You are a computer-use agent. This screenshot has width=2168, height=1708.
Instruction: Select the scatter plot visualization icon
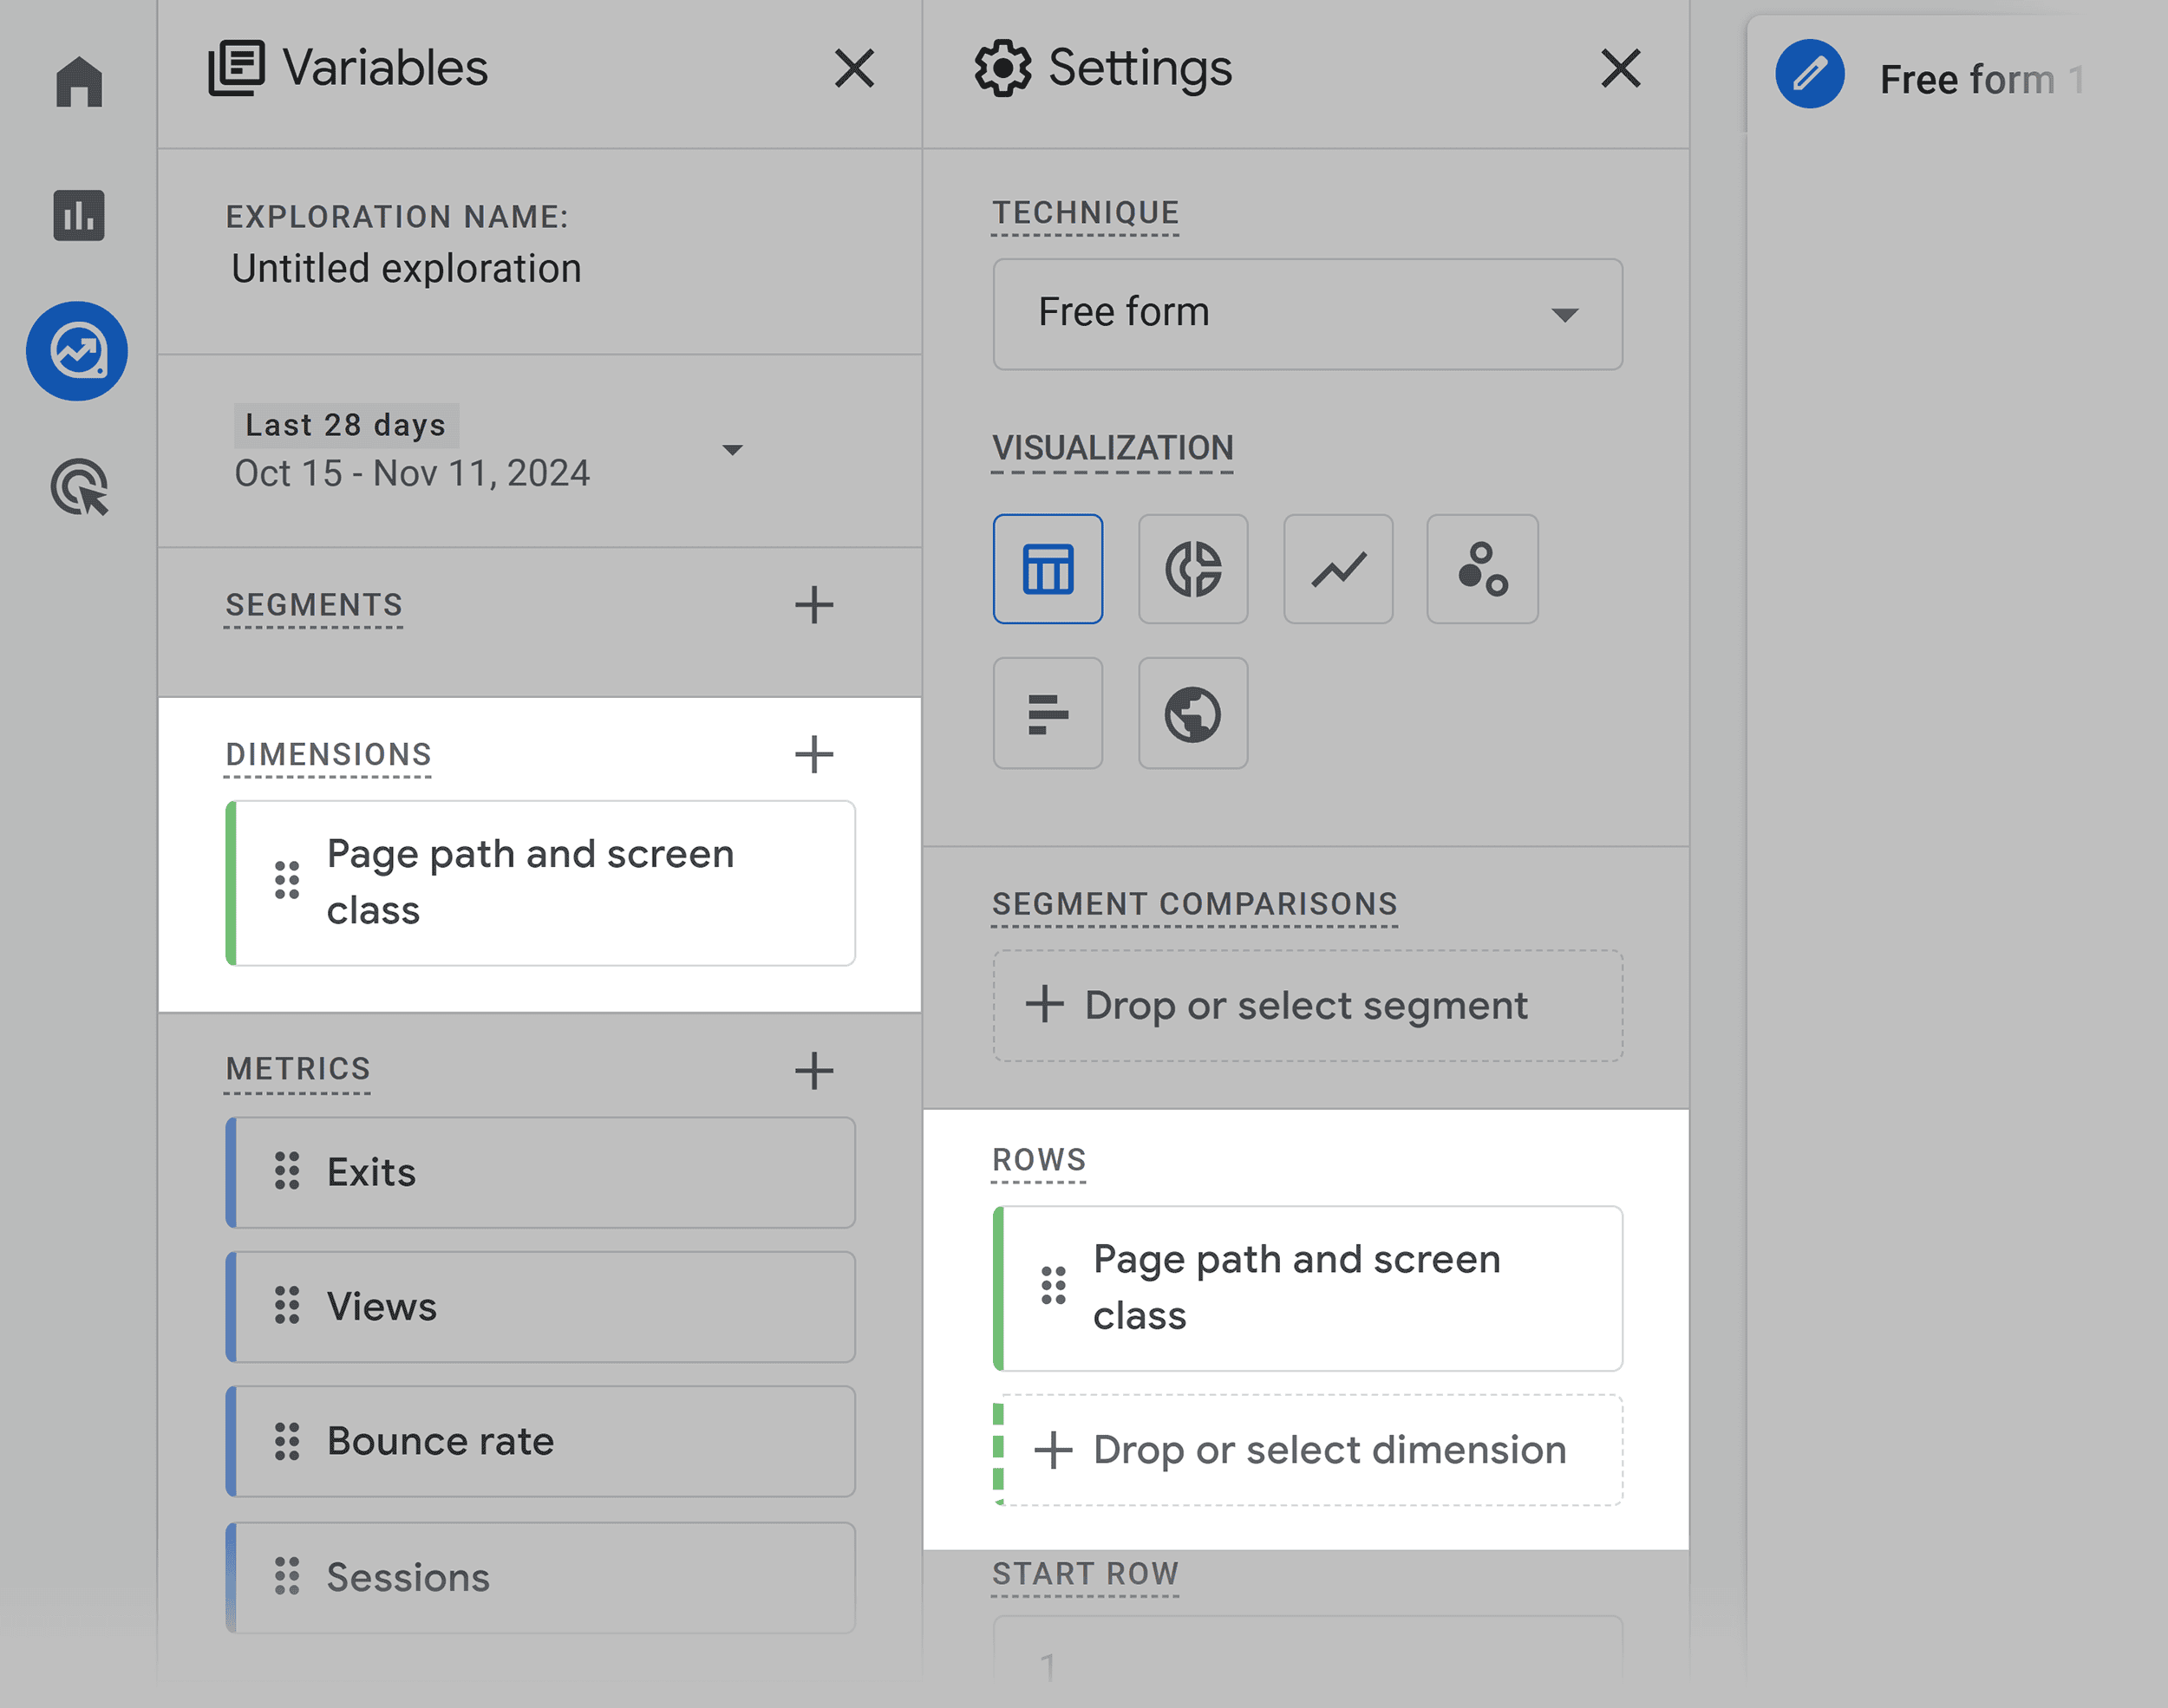(1482, 568)
